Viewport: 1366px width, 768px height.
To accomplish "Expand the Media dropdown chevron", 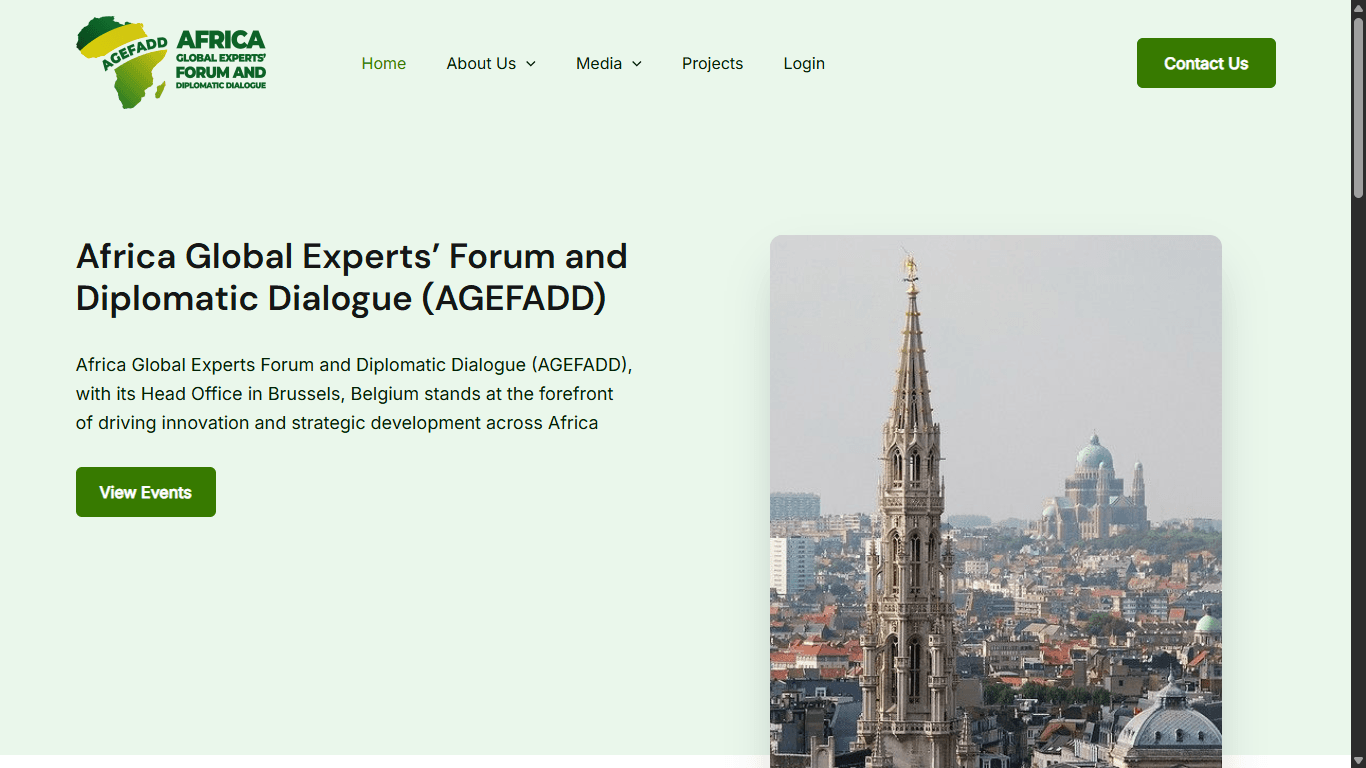I will pos(637,64).
